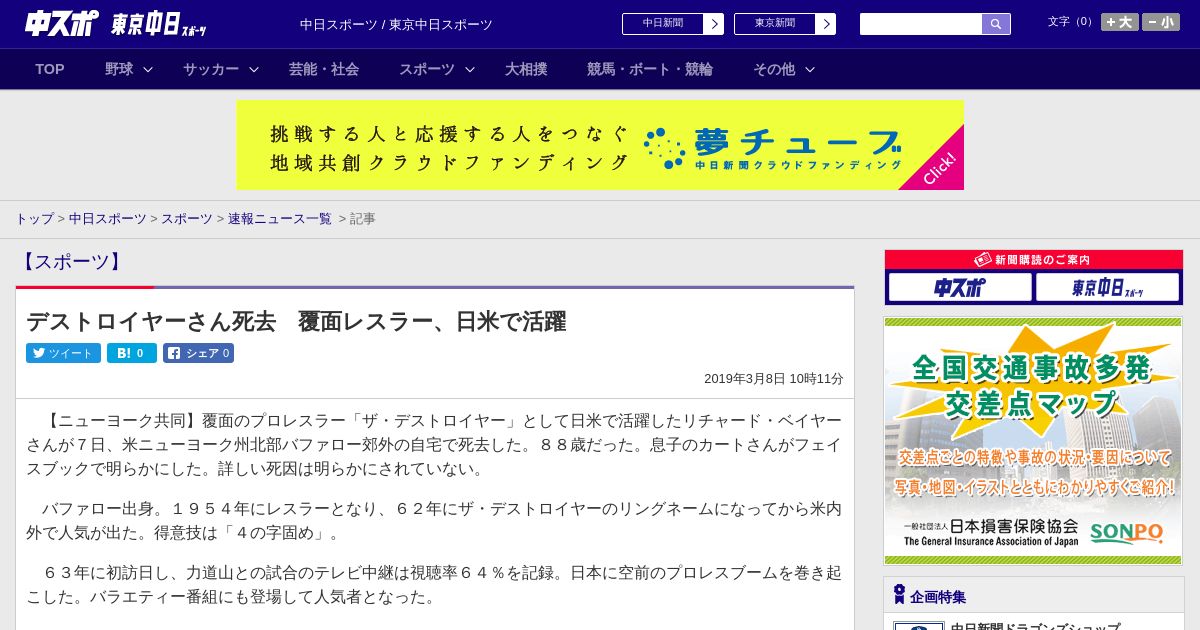The image size is (1200, 630).
Task: Click the 新聞購読のご案内 heading
Action: coord(1033,259)
